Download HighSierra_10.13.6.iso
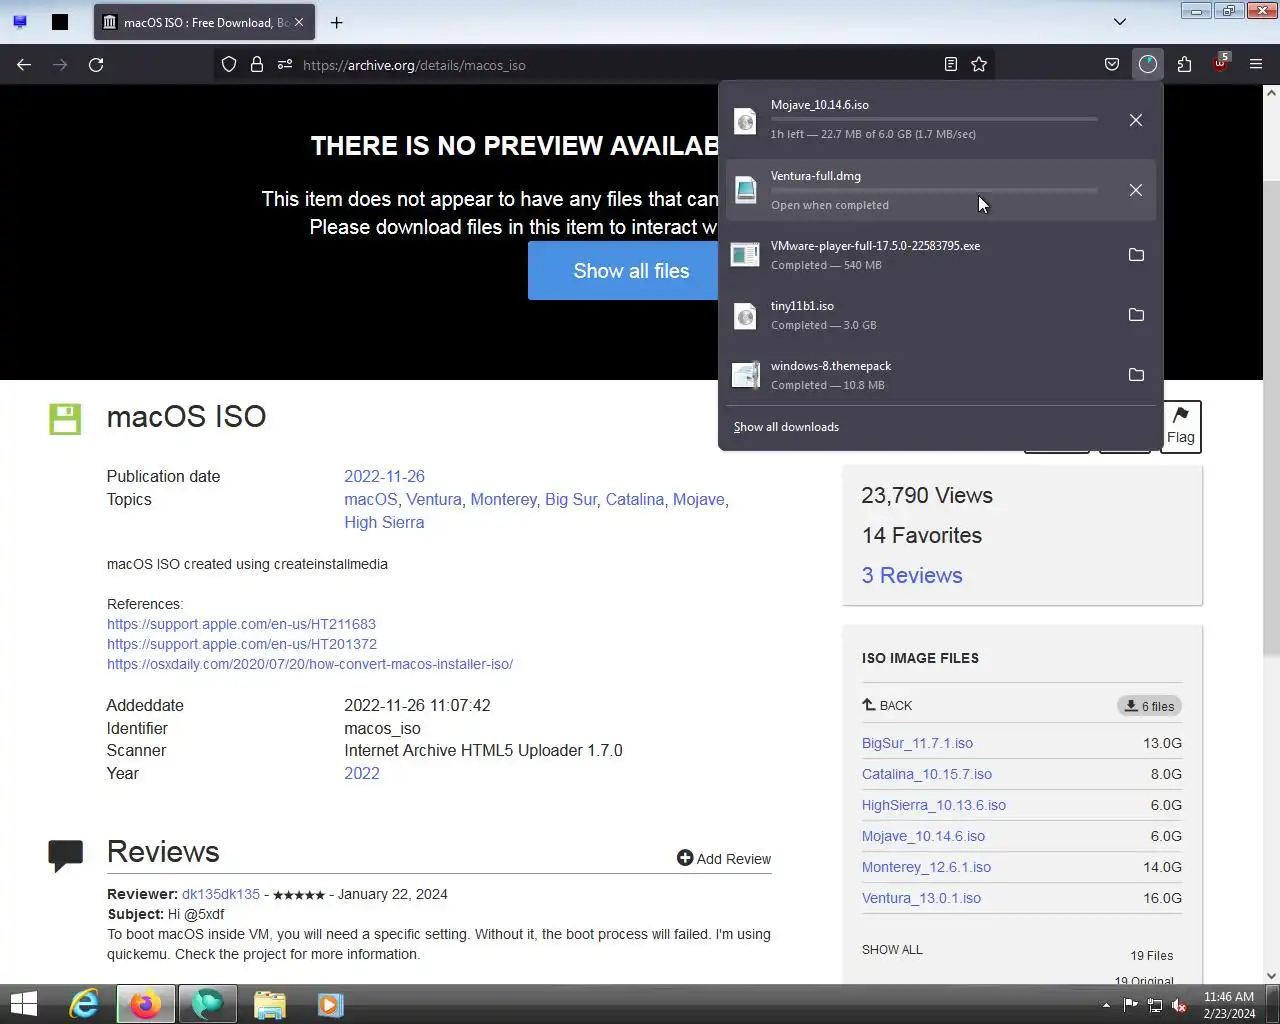 point(934,805)
